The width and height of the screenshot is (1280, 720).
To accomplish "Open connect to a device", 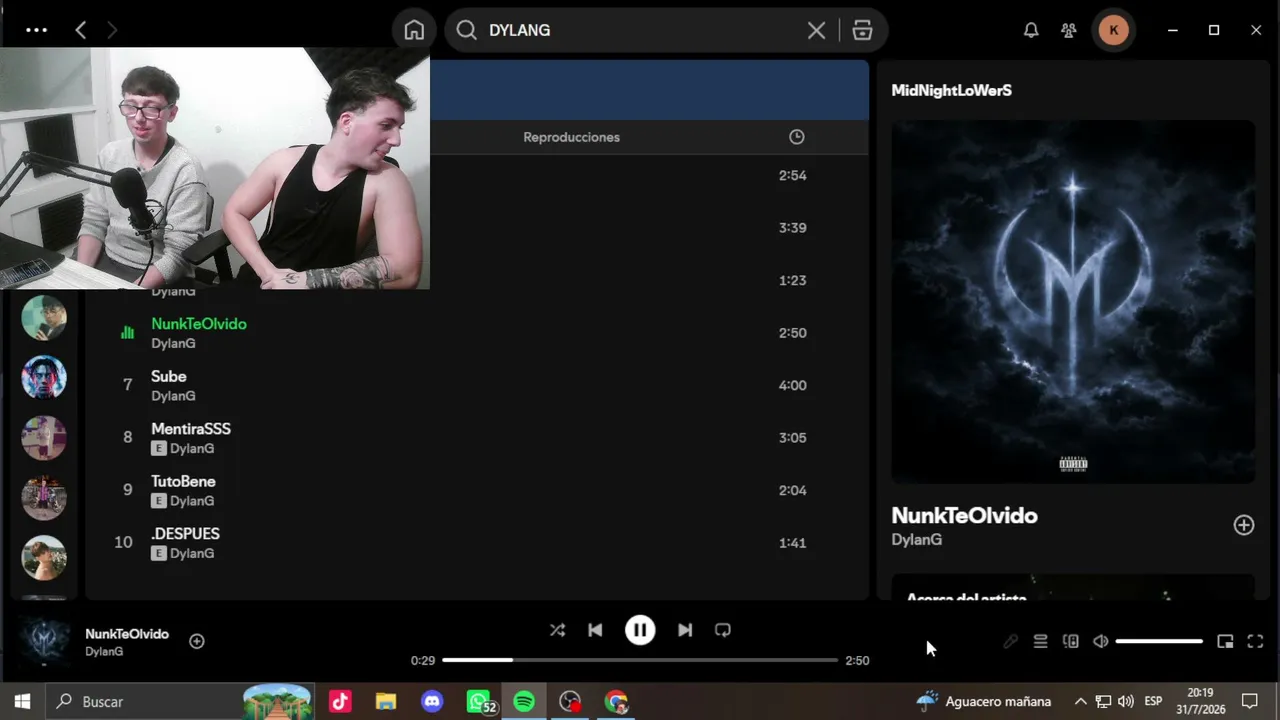I will [x=1070, y=641].
